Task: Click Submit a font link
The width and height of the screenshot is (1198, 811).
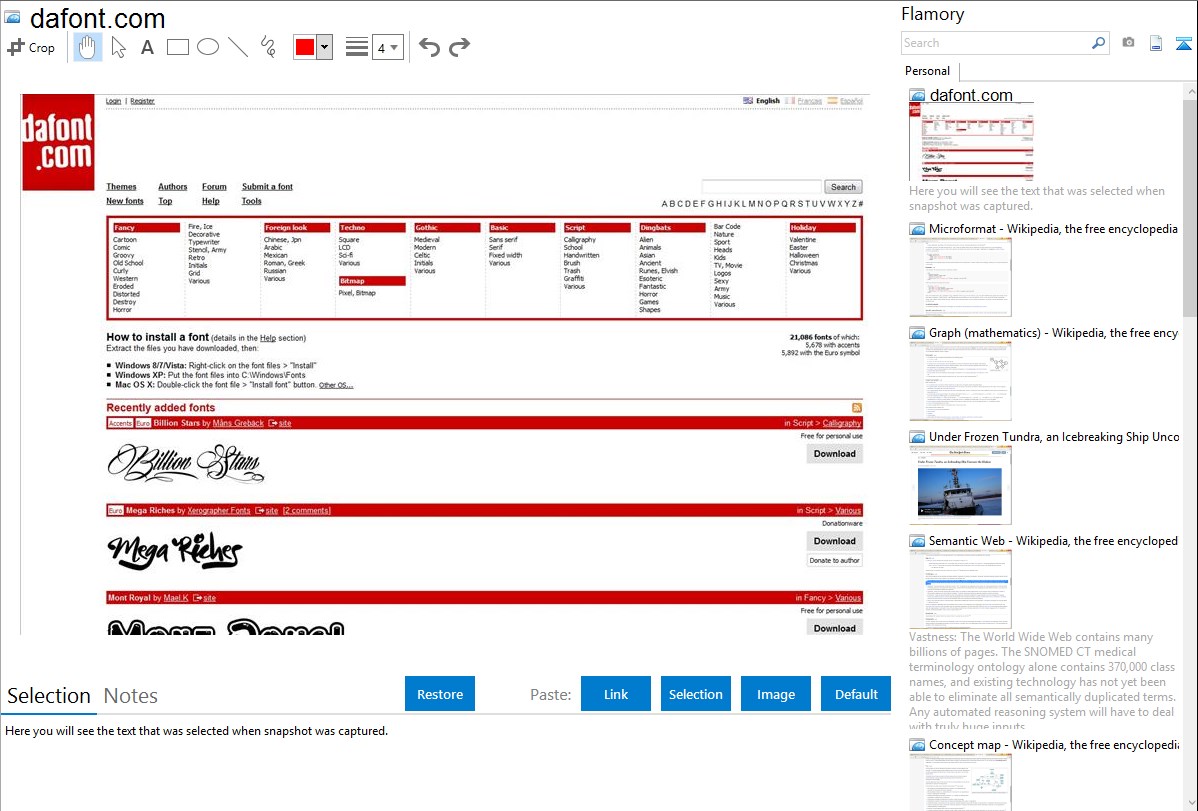Action: [267, 187]
